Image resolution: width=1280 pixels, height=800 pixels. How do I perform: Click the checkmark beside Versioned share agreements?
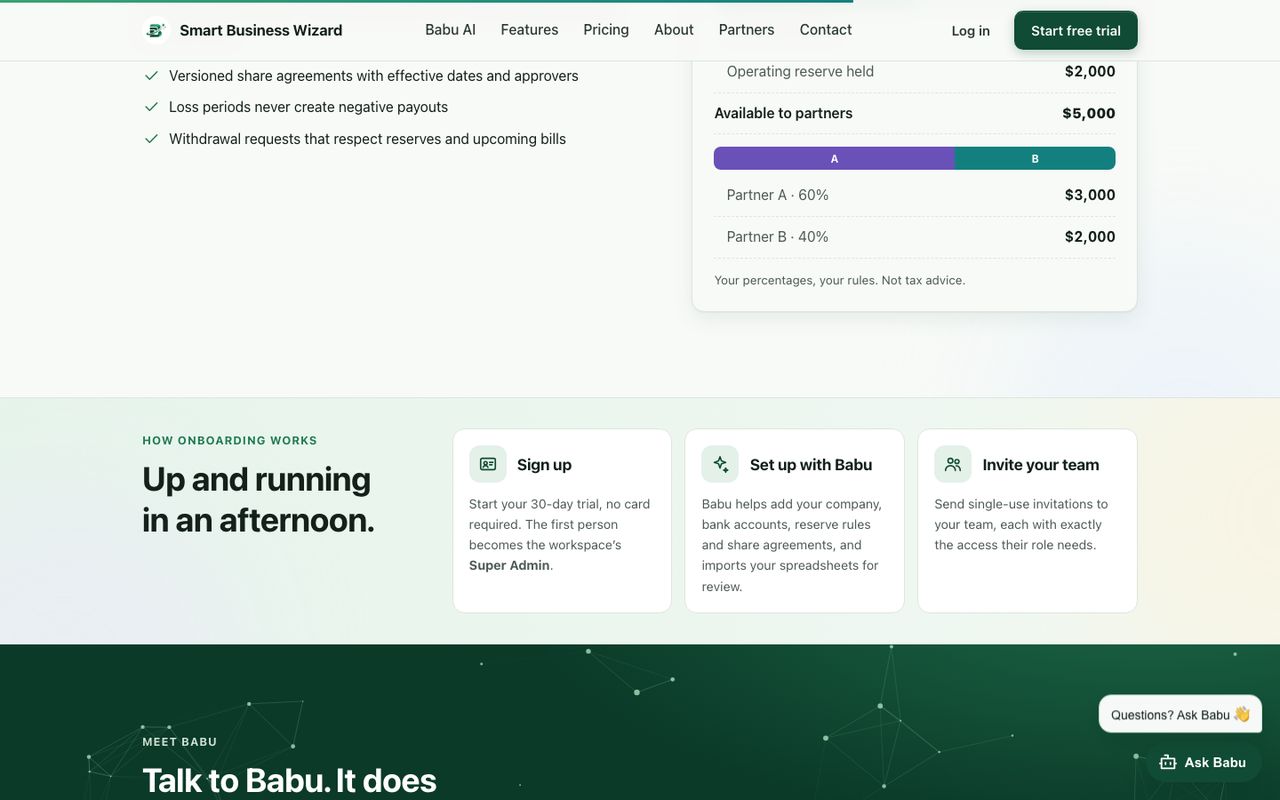click(x=151, y=75)
